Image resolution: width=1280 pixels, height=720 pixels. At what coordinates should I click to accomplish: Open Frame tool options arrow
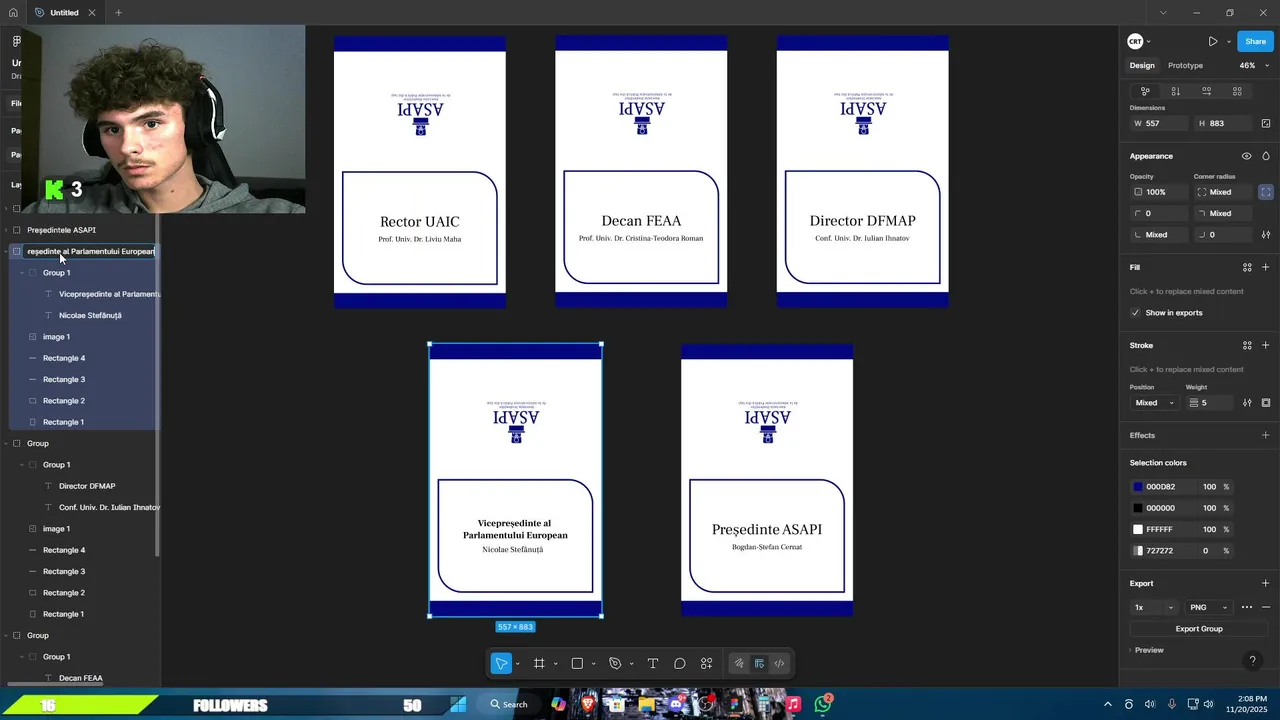coord(555,664)
